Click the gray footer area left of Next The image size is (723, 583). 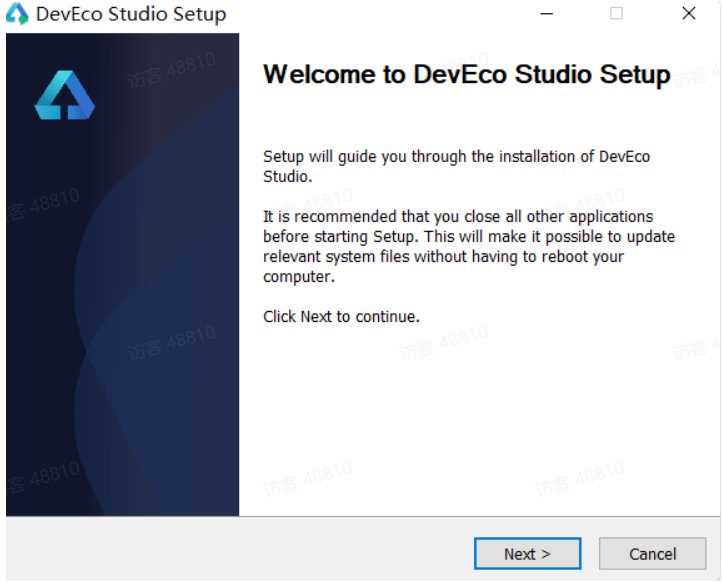pyautogui.click(x=240, y=550)
